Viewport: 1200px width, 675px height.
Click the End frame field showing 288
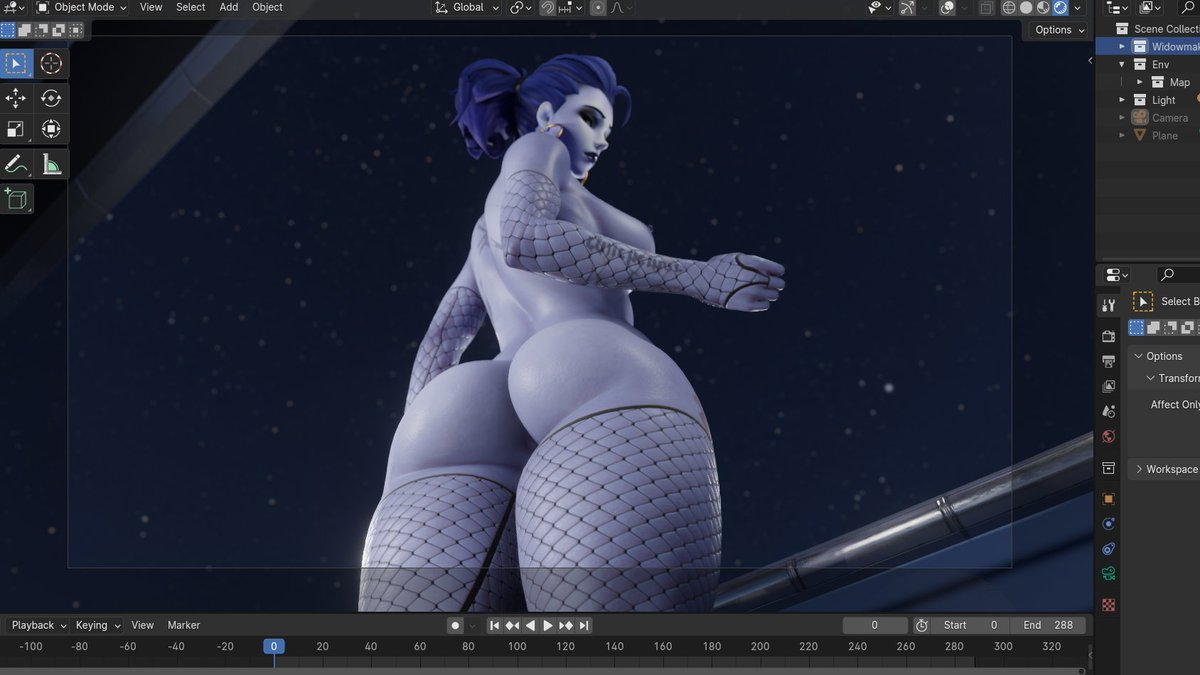(x=1047, y=625)
